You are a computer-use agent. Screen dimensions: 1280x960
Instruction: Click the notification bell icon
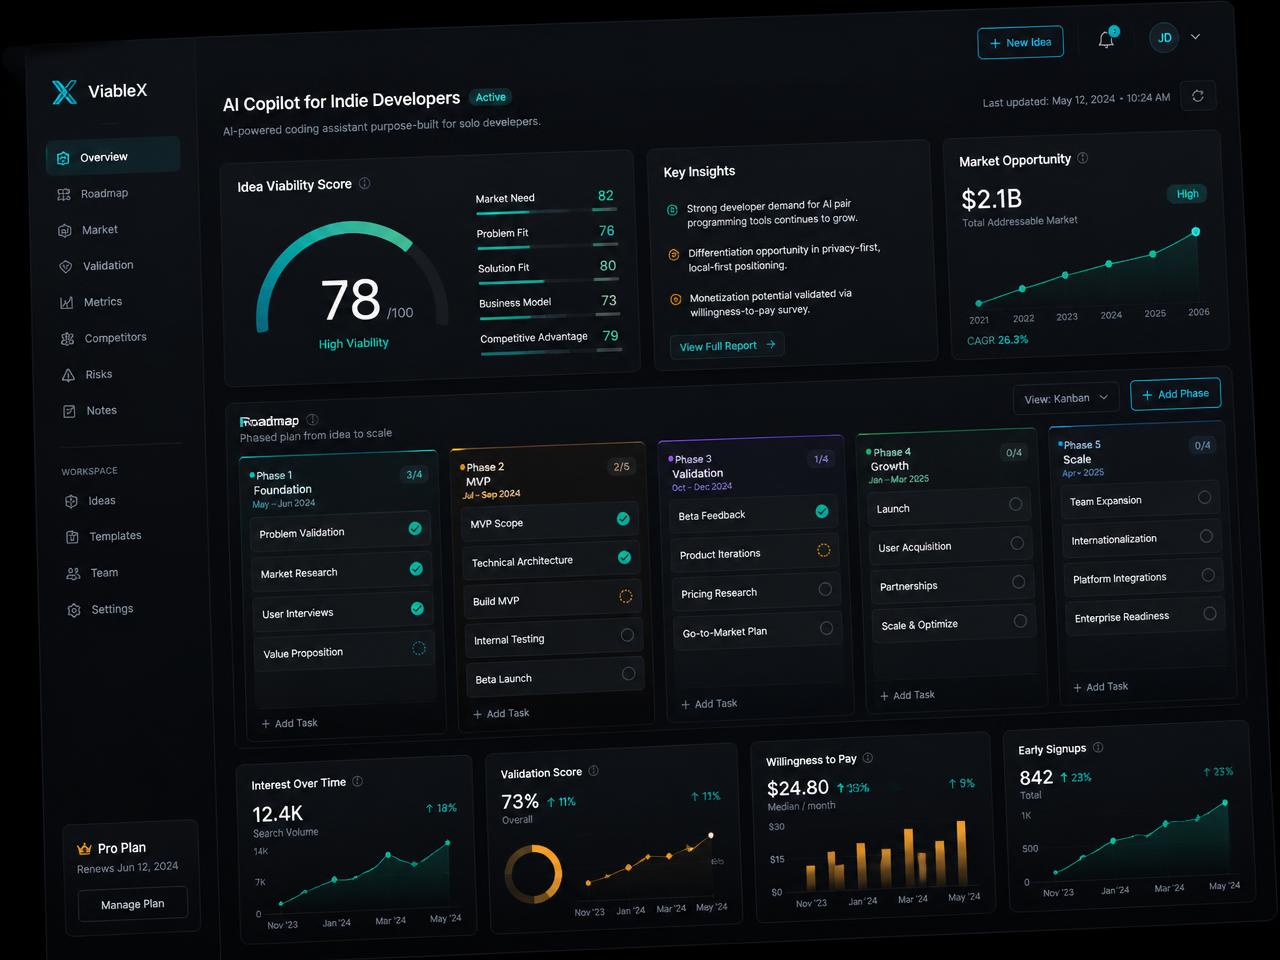point(1106,40)
